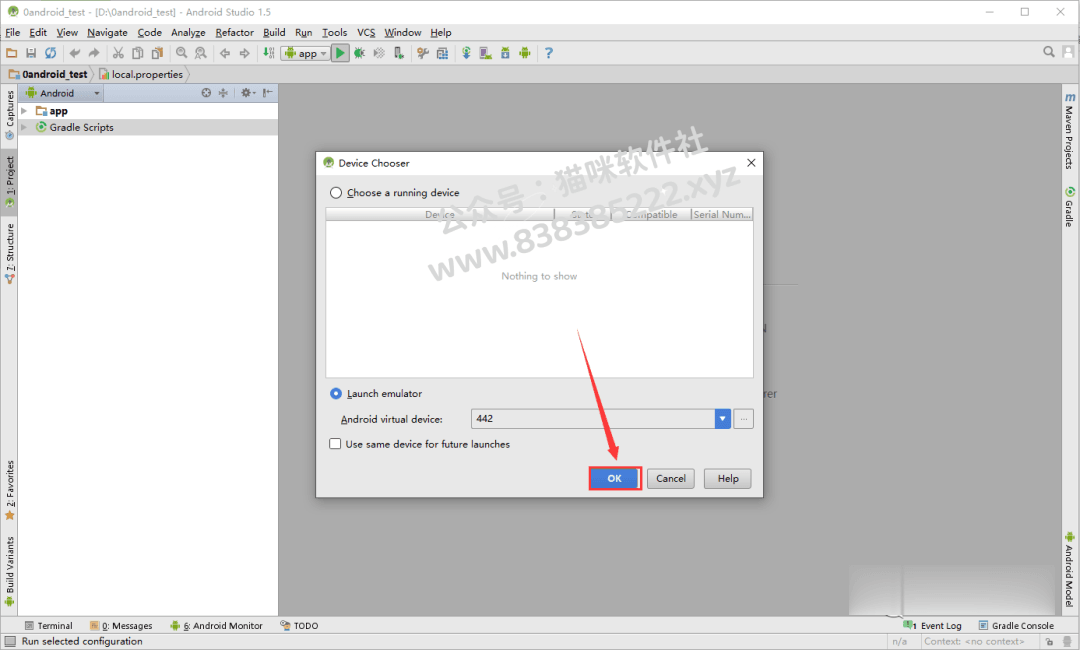The height and width of the screenshot is (650, 1080).
Task: Click the Debug app bug icon
Action: [360, 53]
